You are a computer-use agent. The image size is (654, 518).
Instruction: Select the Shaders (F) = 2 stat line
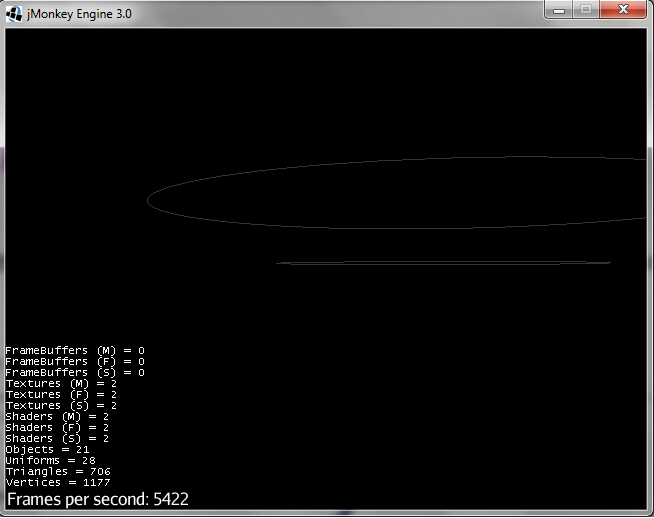pos(57,428)
